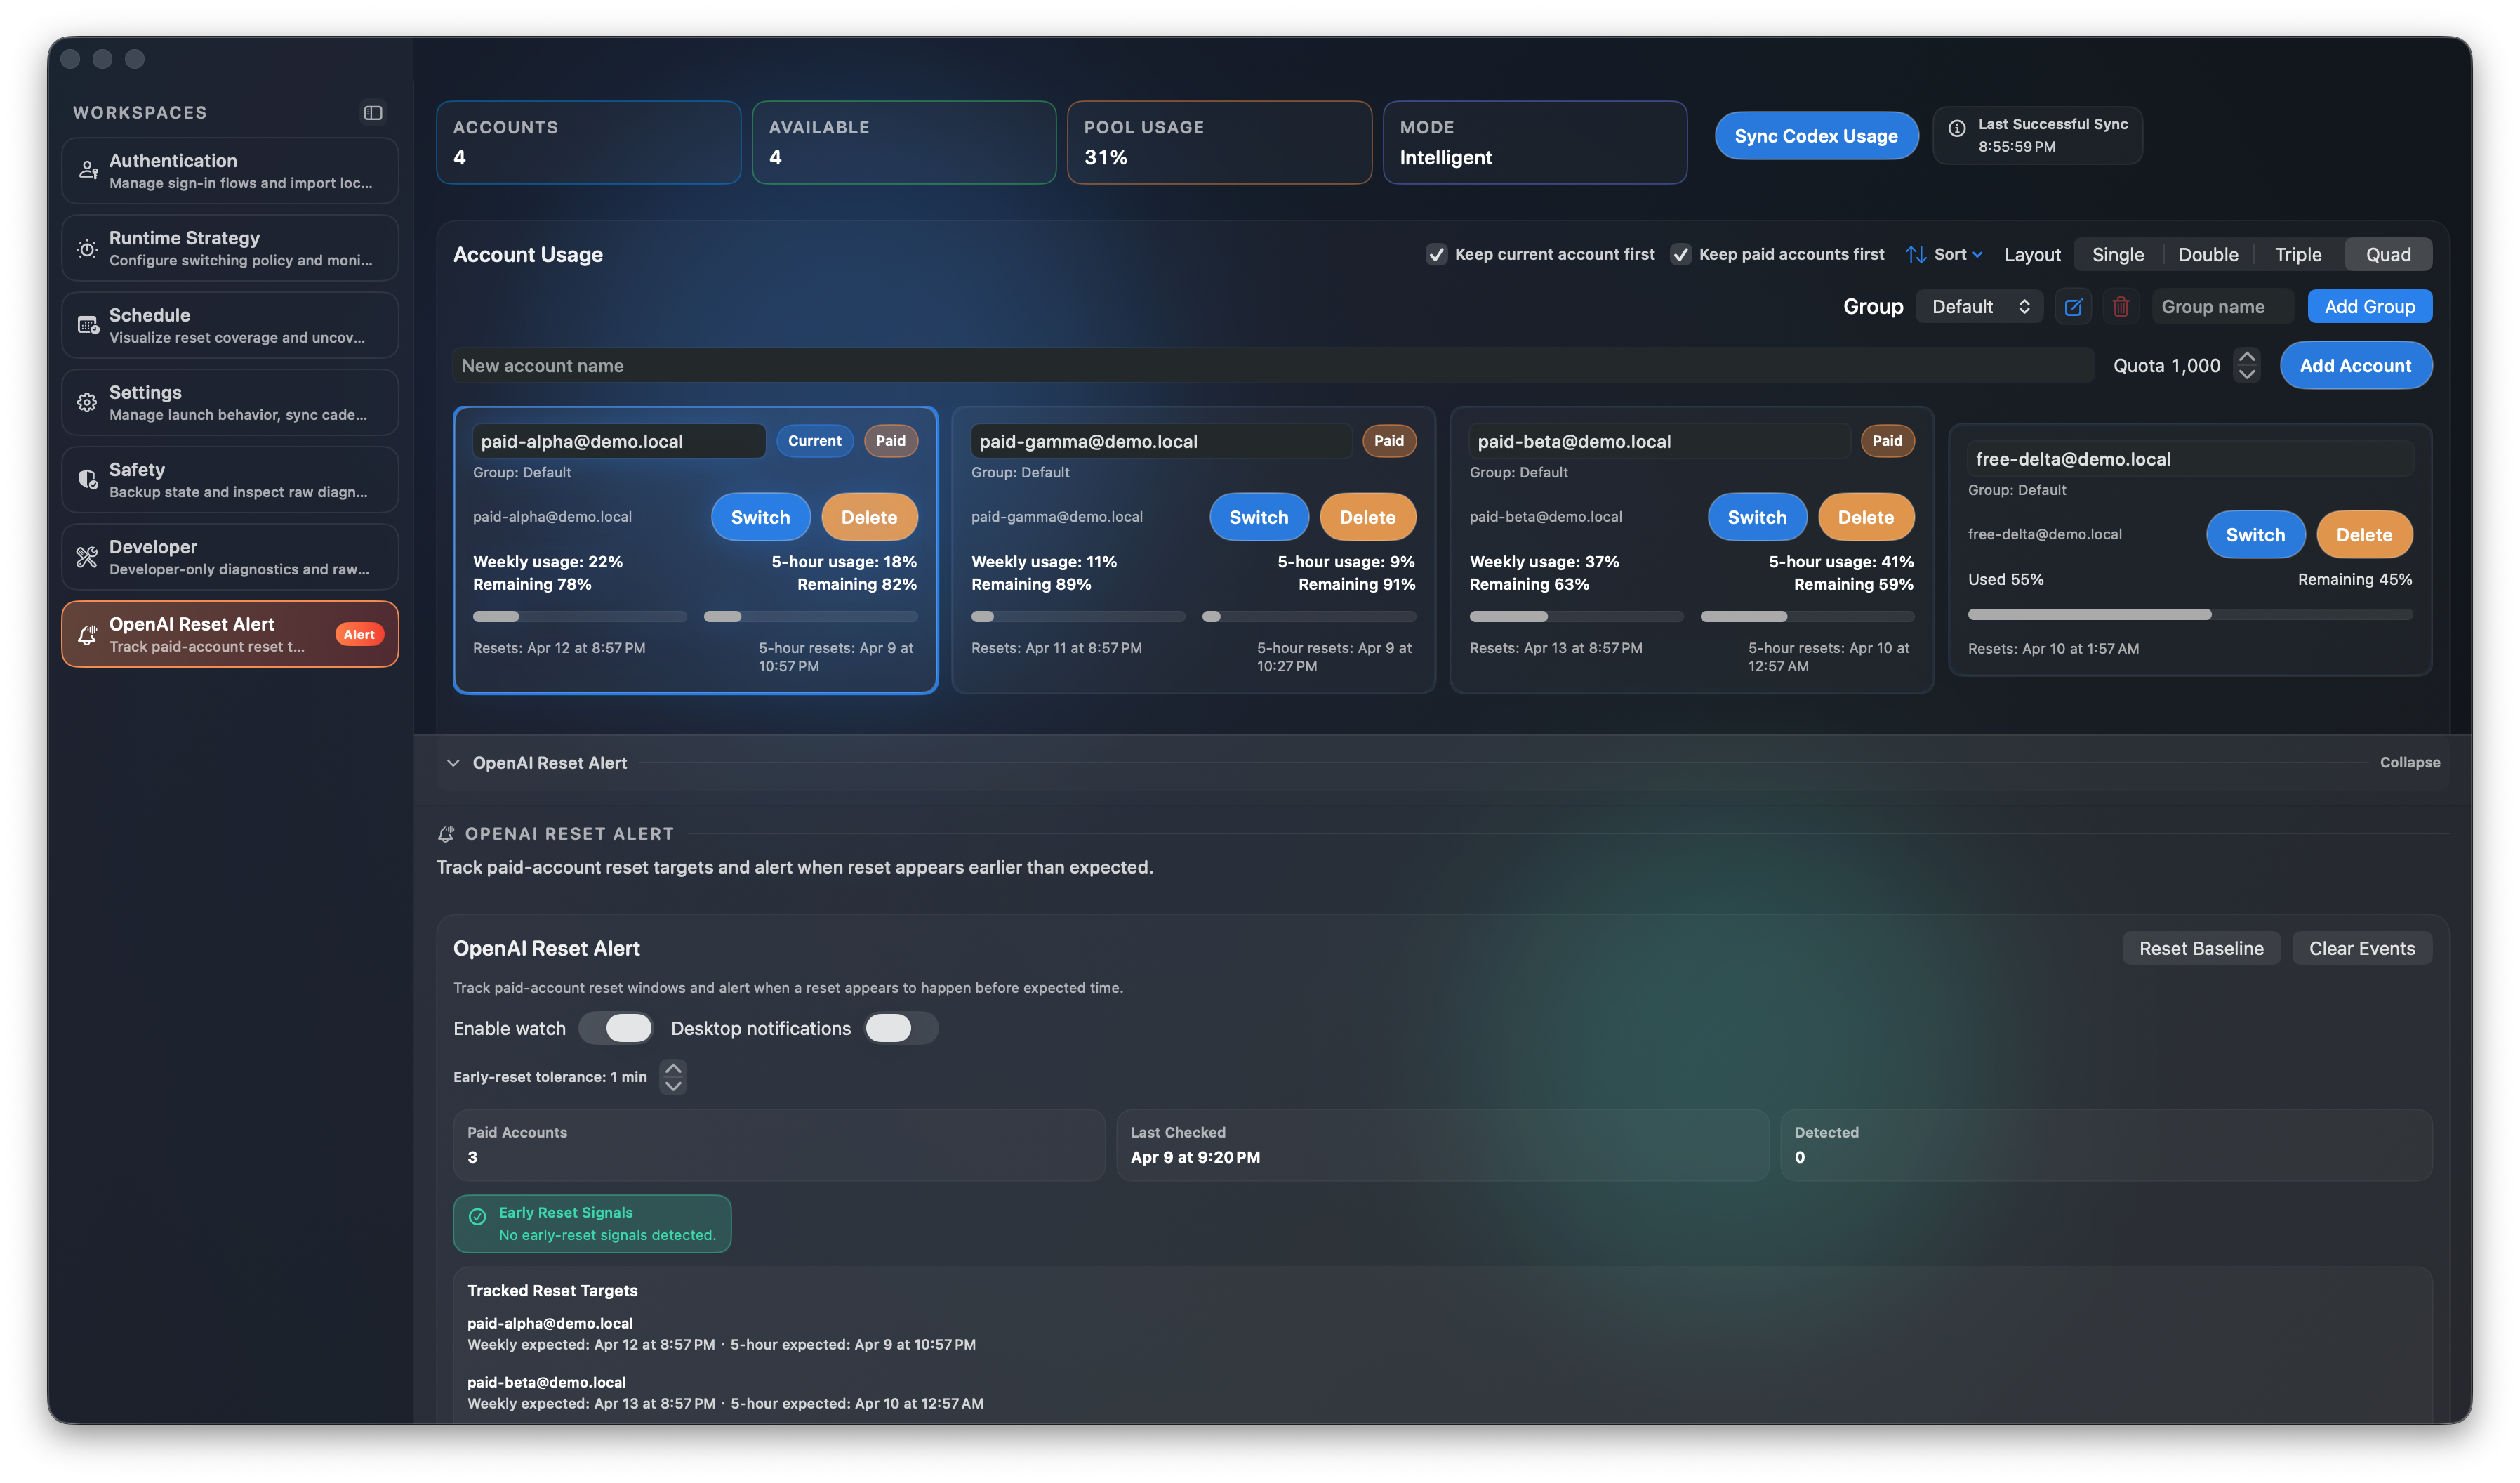Select the Double layout option

tap(2208, 255)
